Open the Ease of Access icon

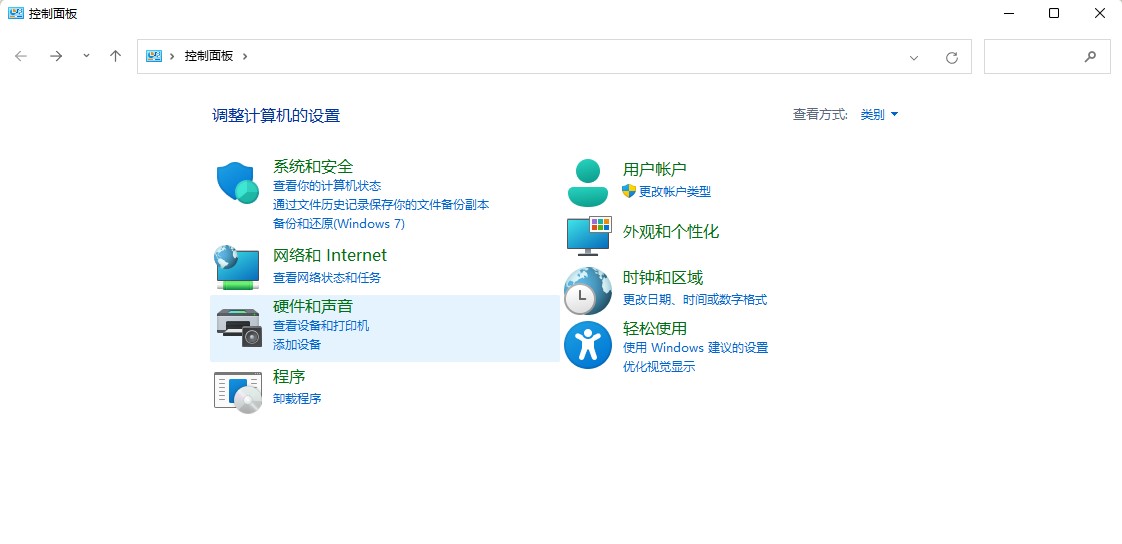[588, 344]
